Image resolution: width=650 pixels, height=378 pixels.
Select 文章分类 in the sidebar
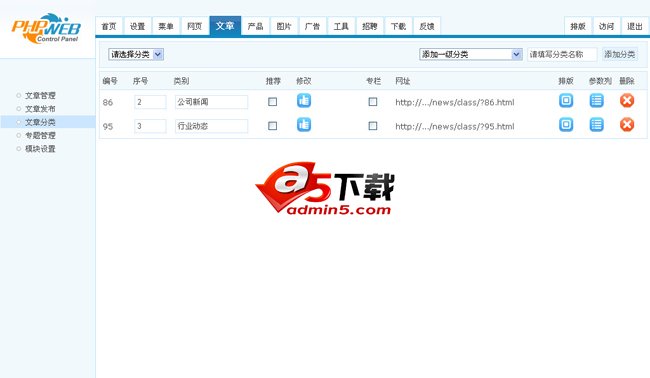(x=40, y=122)
